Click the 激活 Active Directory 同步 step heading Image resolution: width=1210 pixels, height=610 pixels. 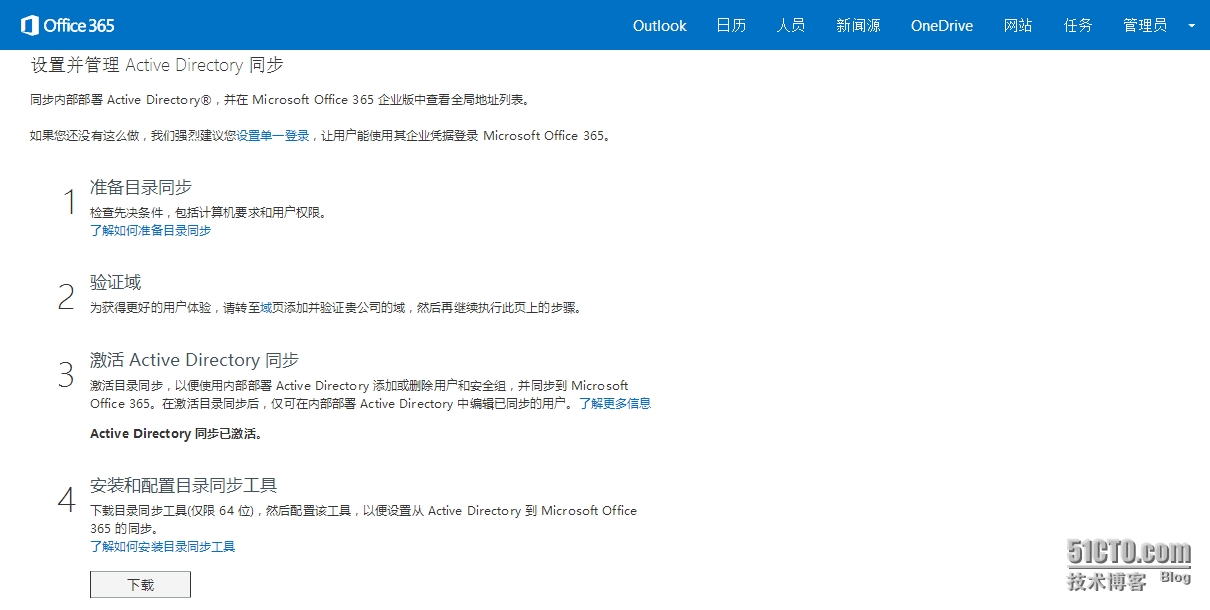coord(194,360)
